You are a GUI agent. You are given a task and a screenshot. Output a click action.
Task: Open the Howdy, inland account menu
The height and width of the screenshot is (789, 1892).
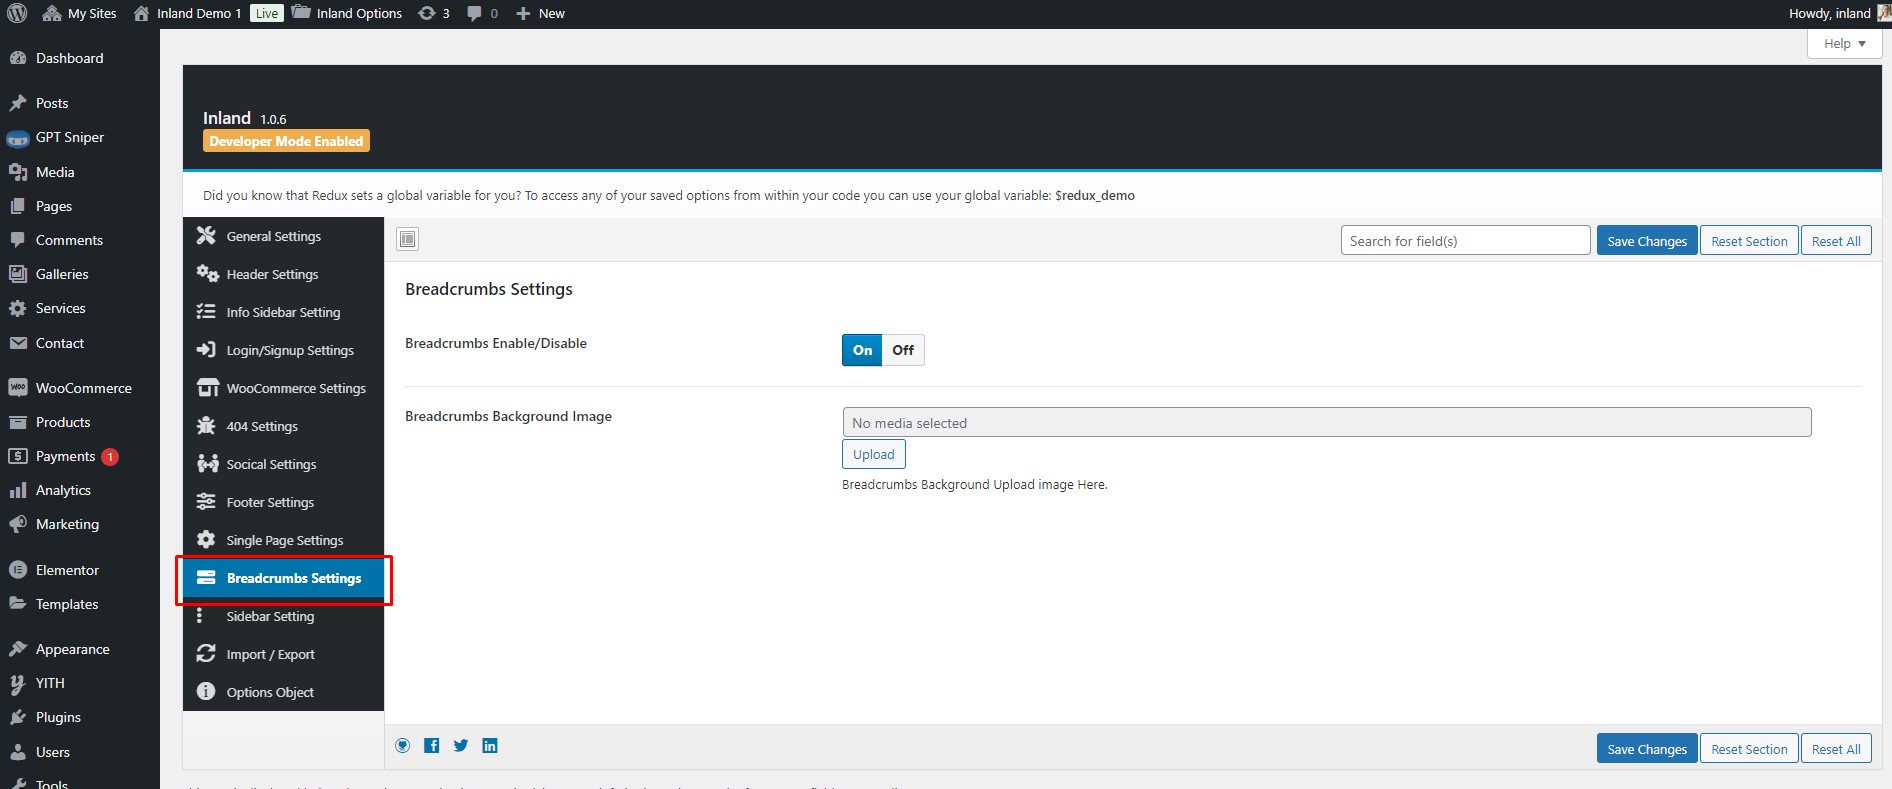(x=1838, y=13)
